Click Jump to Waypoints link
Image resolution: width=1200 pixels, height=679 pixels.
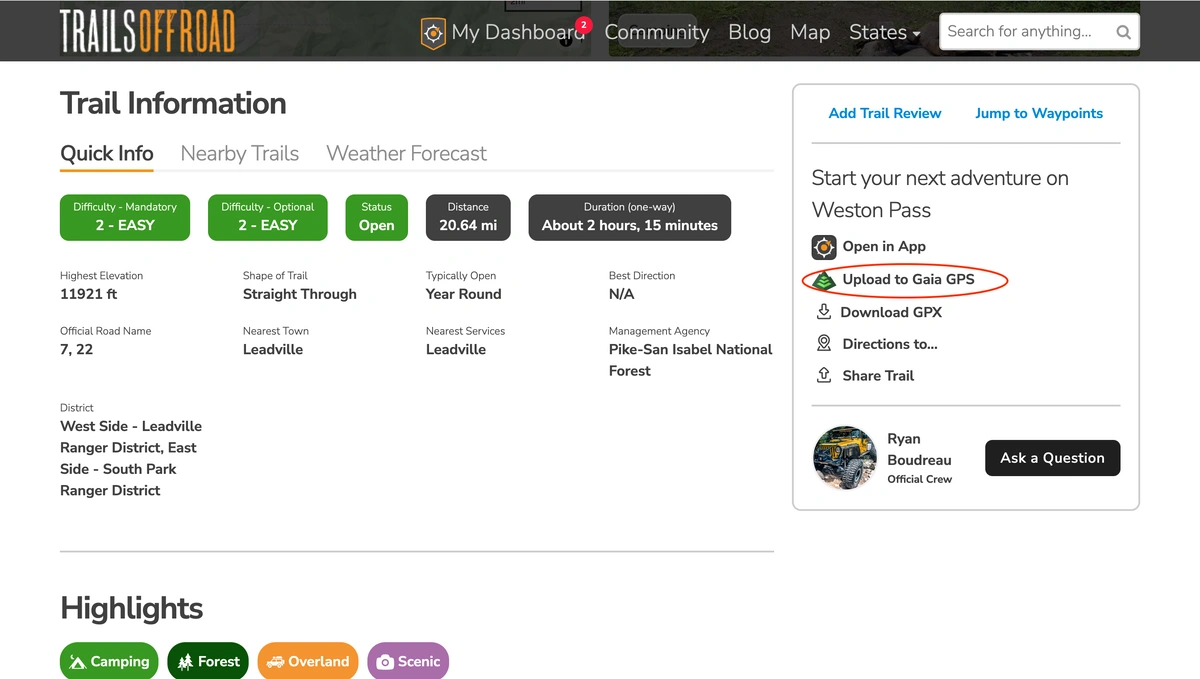[1039, 114]
